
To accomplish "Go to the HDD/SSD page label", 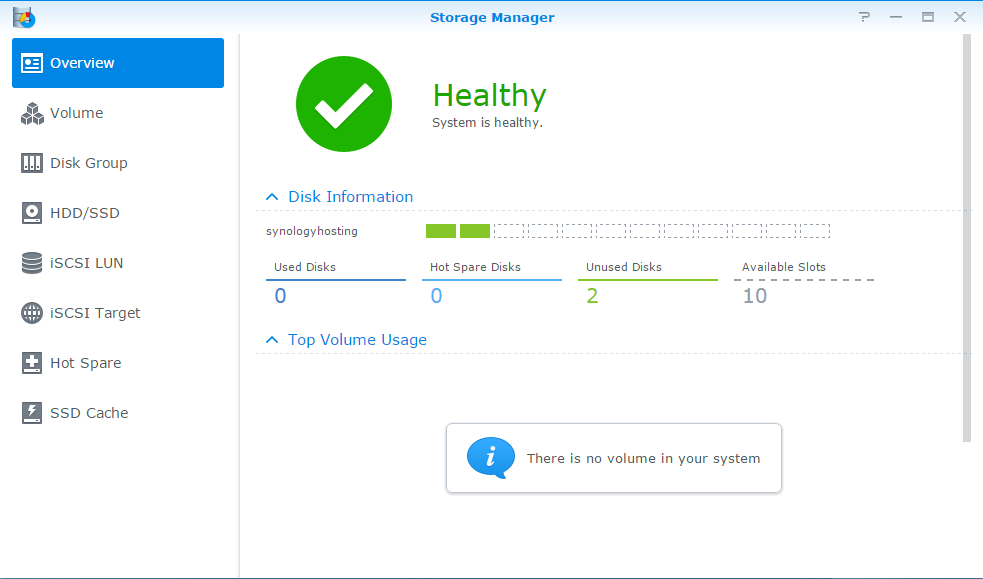I will [x=85, y=213].
